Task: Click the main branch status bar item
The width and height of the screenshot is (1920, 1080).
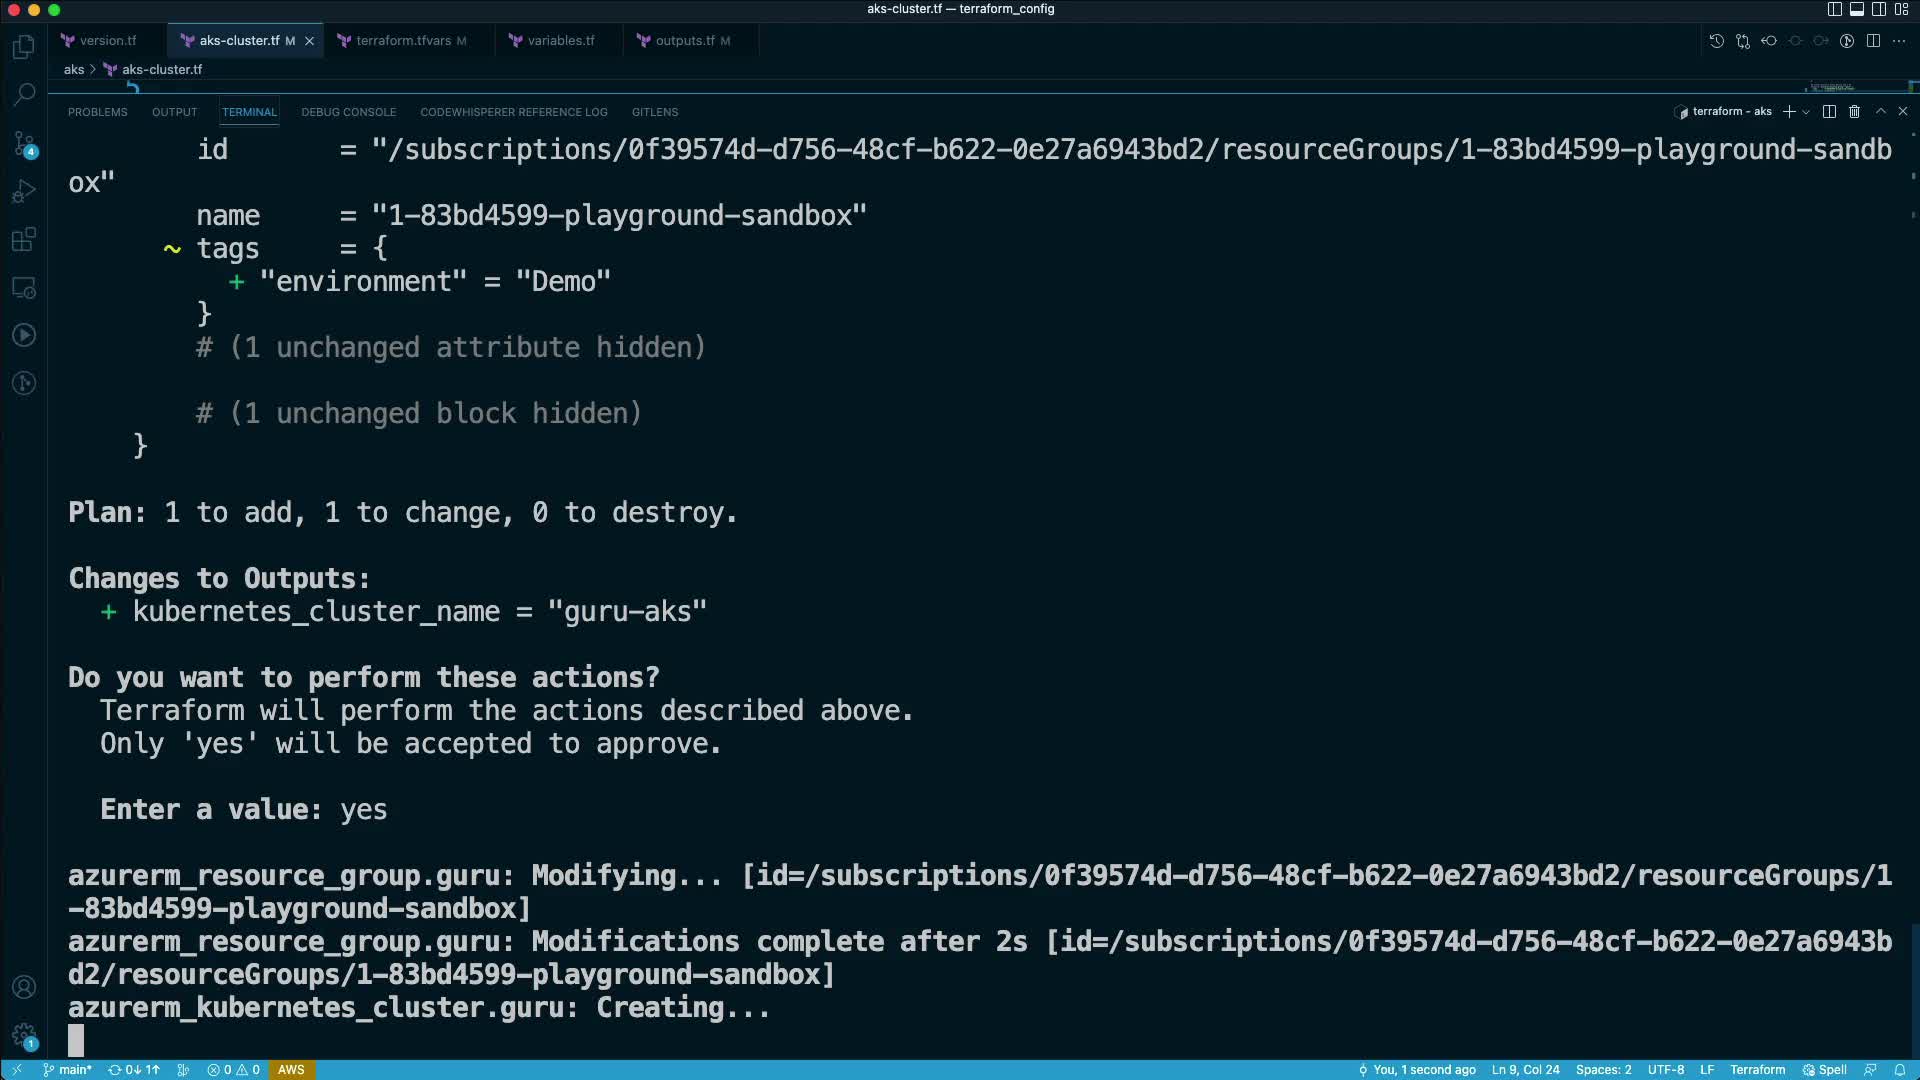Action: (67, 1070)
